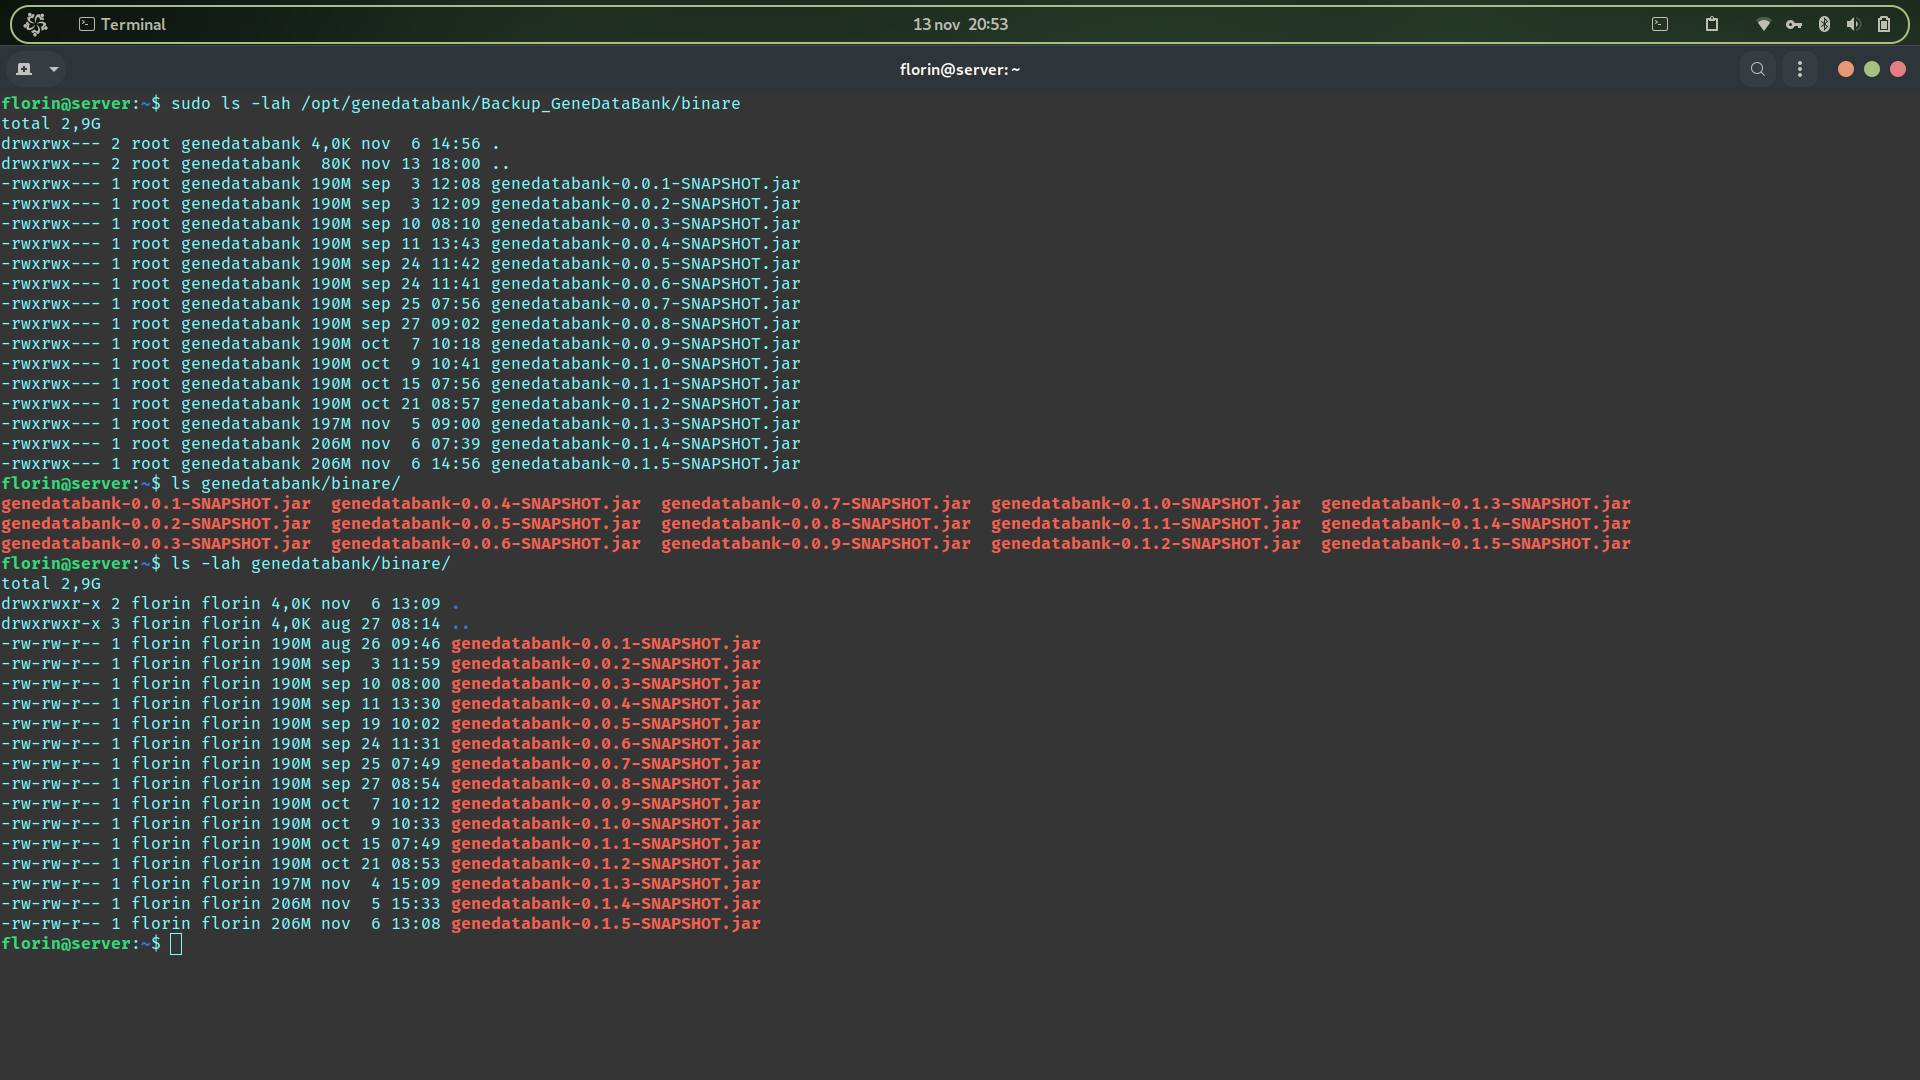Click the Terminal app menu in top bar
Image resolution: width=1920 pixels, height=1080 pixels.
(x=122, y=24)
